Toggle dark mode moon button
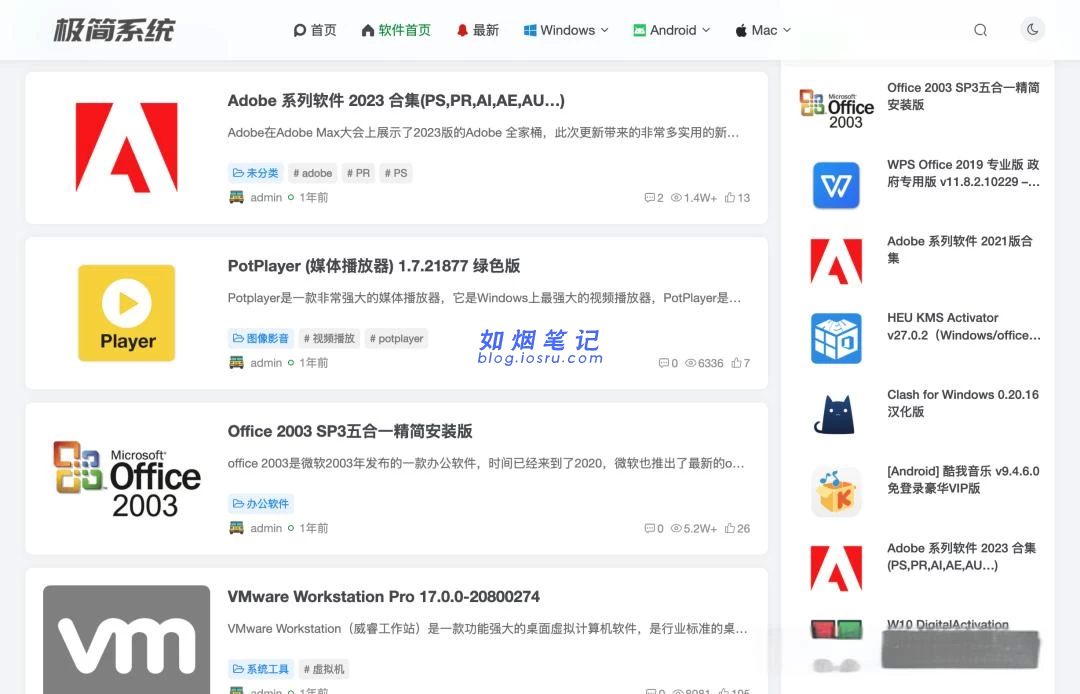This screenshot has width=1080, height=694. tap(1032, 30)
